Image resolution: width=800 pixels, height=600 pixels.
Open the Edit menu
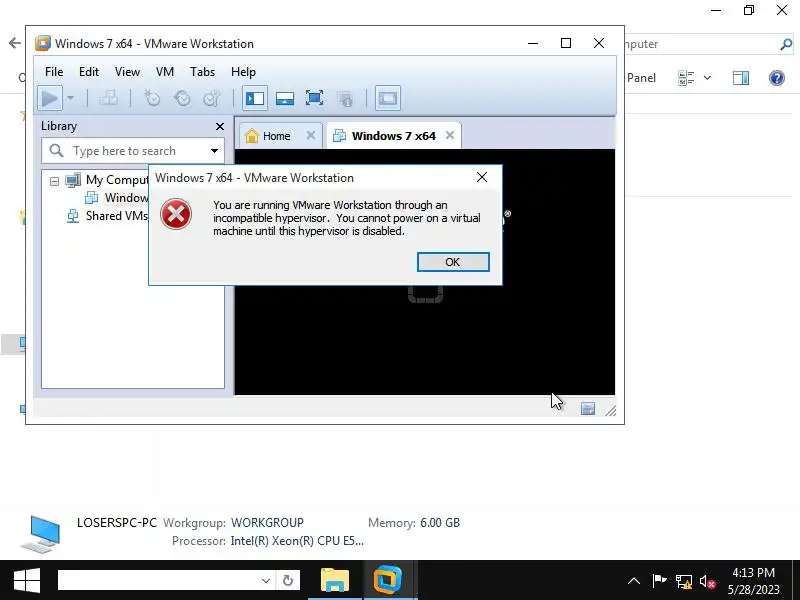pyautogui.click(x=89, y=72)
